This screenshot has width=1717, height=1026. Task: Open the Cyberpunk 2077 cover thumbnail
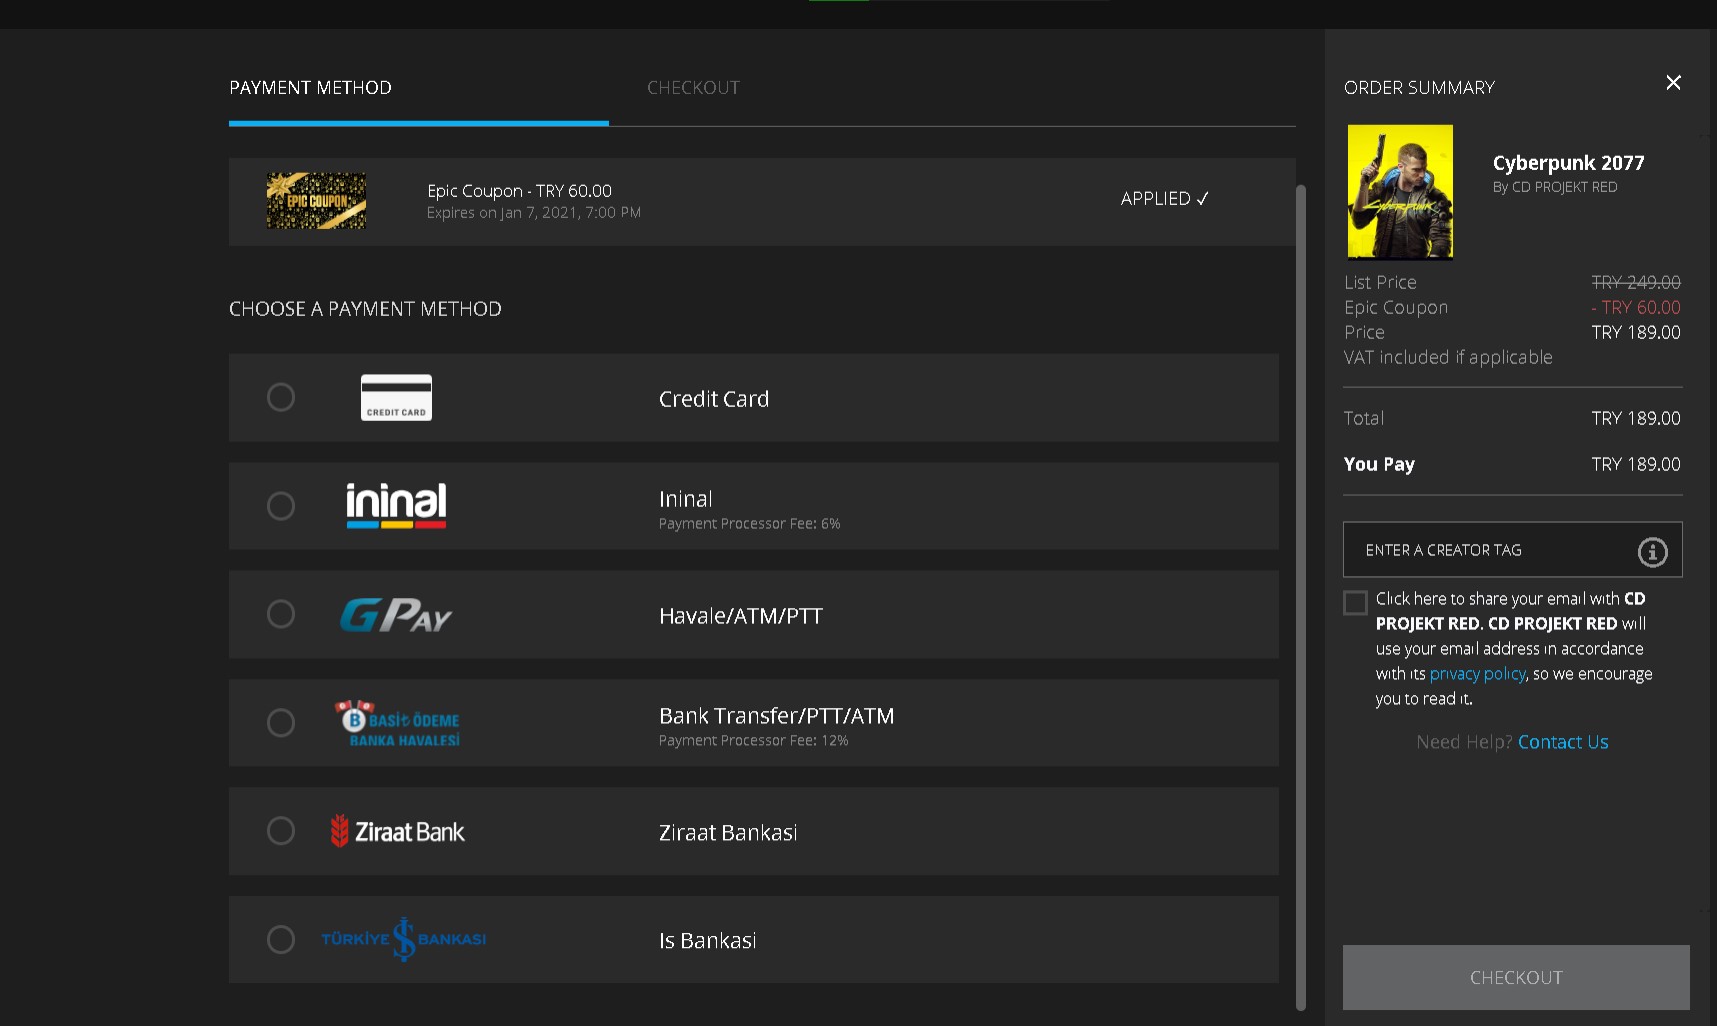click(x=1400, y=192)
